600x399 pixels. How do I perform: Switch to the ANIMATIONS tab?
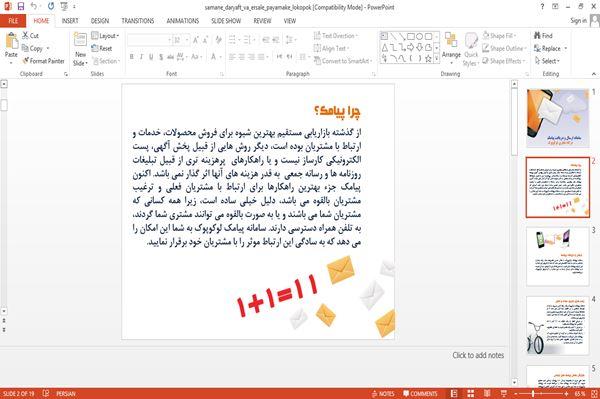tap(183, 21)
